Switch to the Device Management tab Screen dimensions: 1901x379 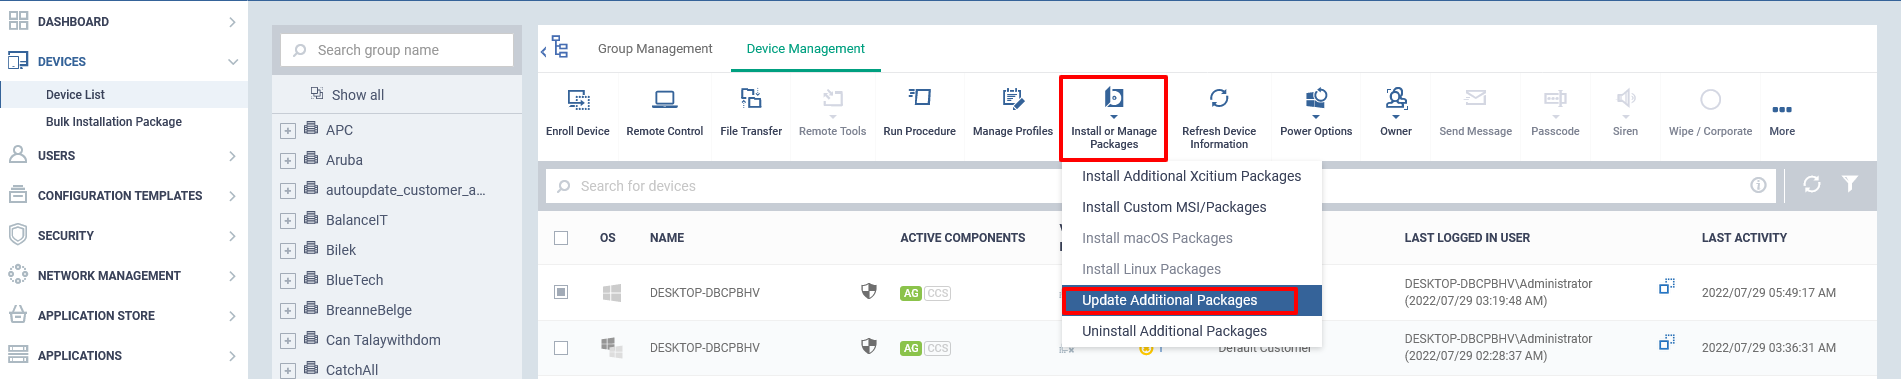(805, 48)
